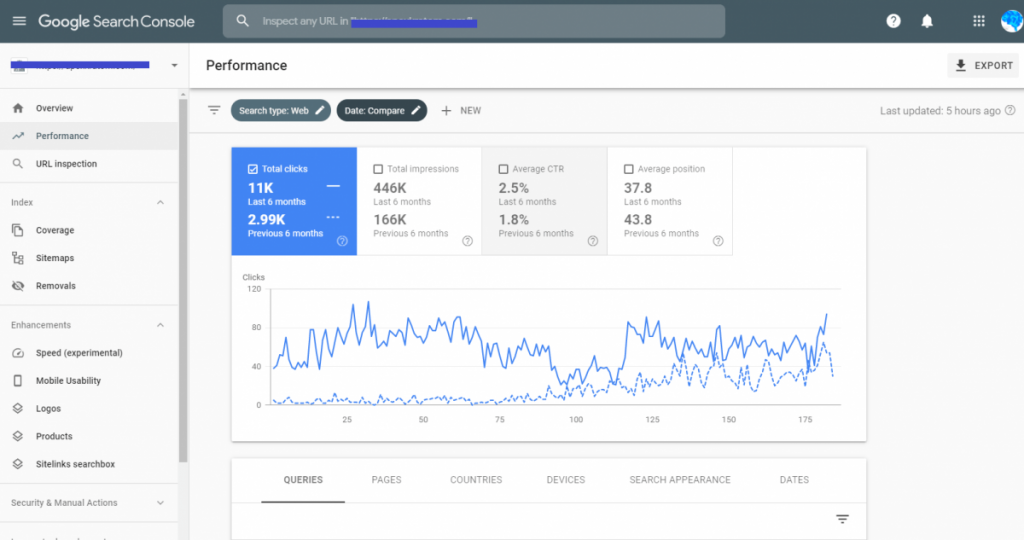The image size is (1024, 540).
Task: Collapse the Index section
Action: (160, 202)
